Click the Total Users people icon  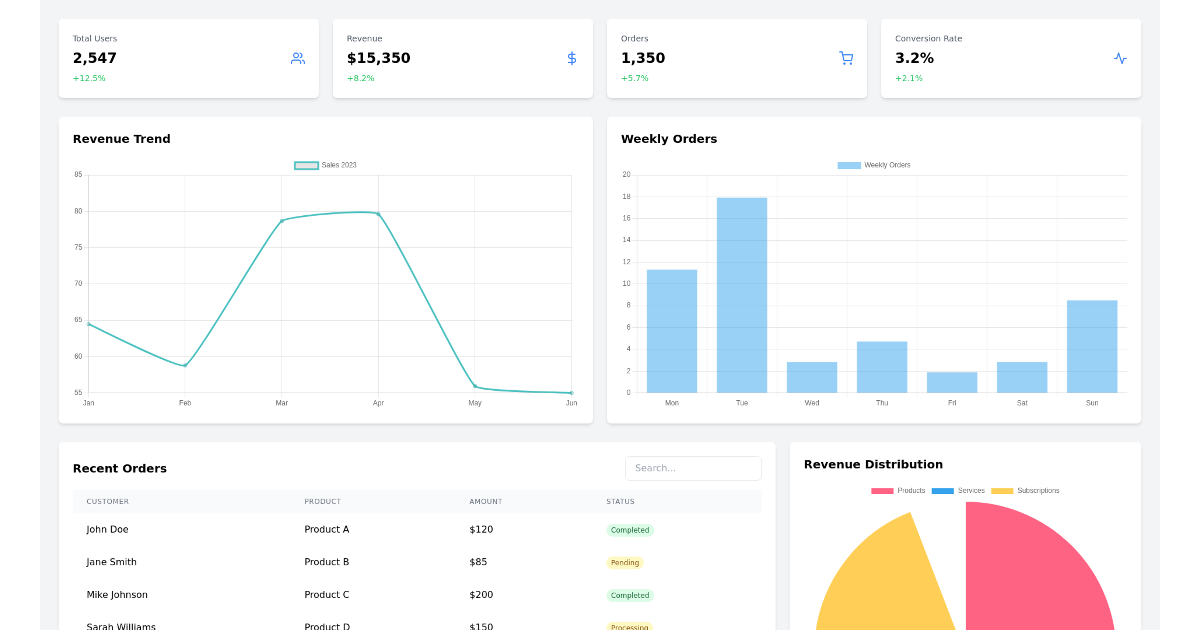click(x=297, y=58)
